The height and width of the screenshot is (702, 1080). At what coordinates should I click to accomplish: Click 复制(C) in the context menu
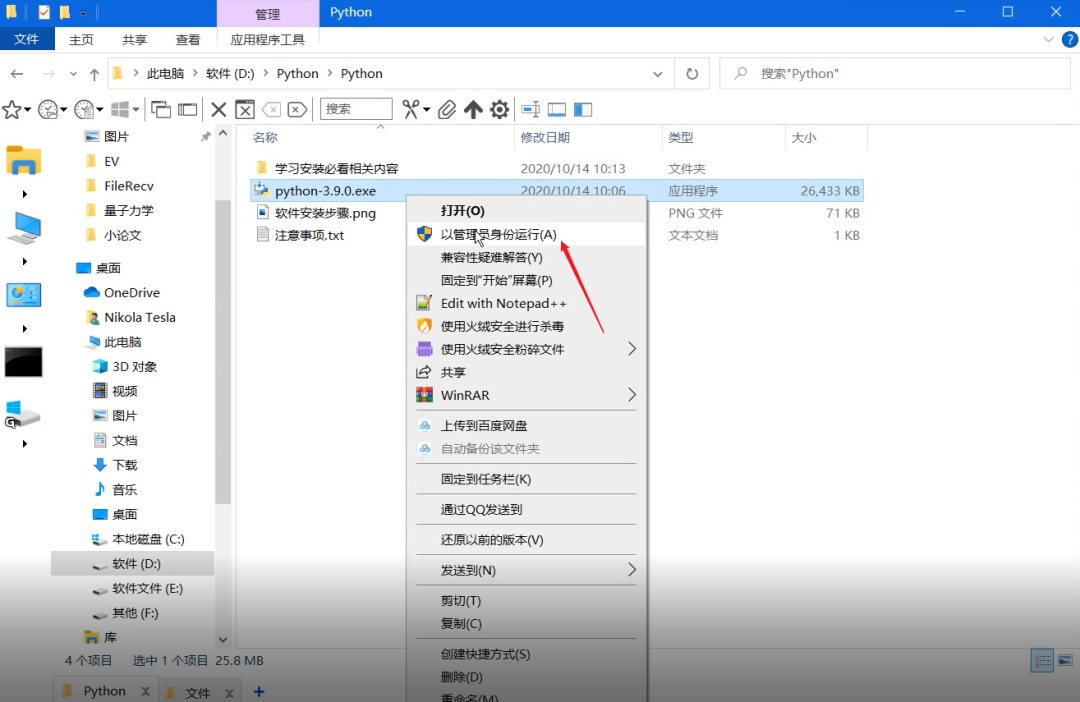tap(461, 623)
